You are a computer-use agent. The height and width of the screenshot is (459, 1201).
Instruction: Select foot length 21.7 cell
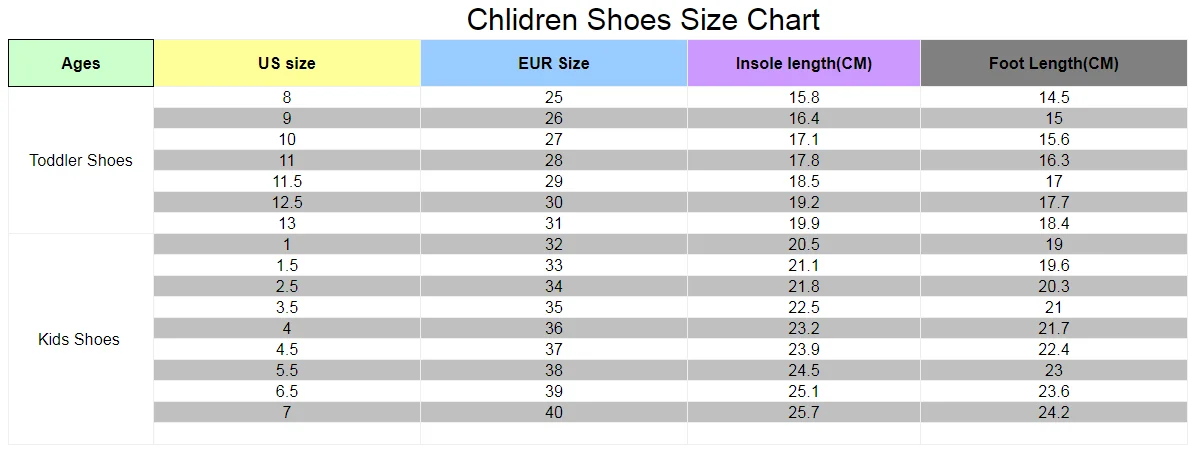1054,329
